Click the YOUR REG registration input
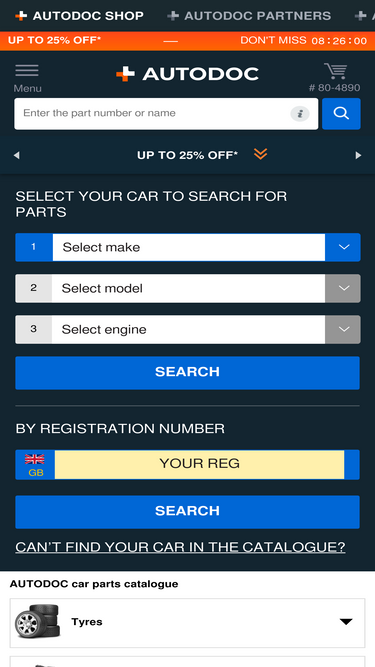The width and height of the screenshot is (375, 667). pyautogui.click(x=199, y=465)
